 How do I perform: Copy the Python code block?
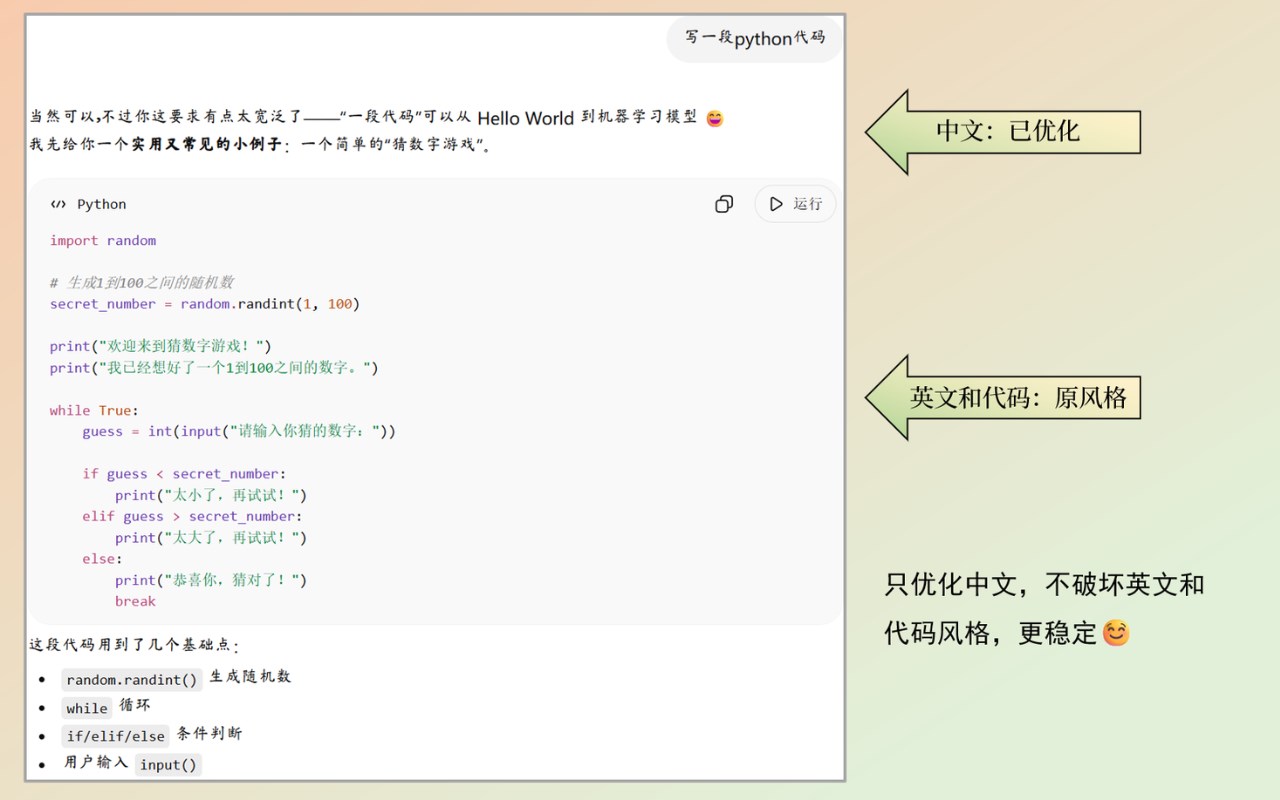pyautogui.click(x=724, y=204)
